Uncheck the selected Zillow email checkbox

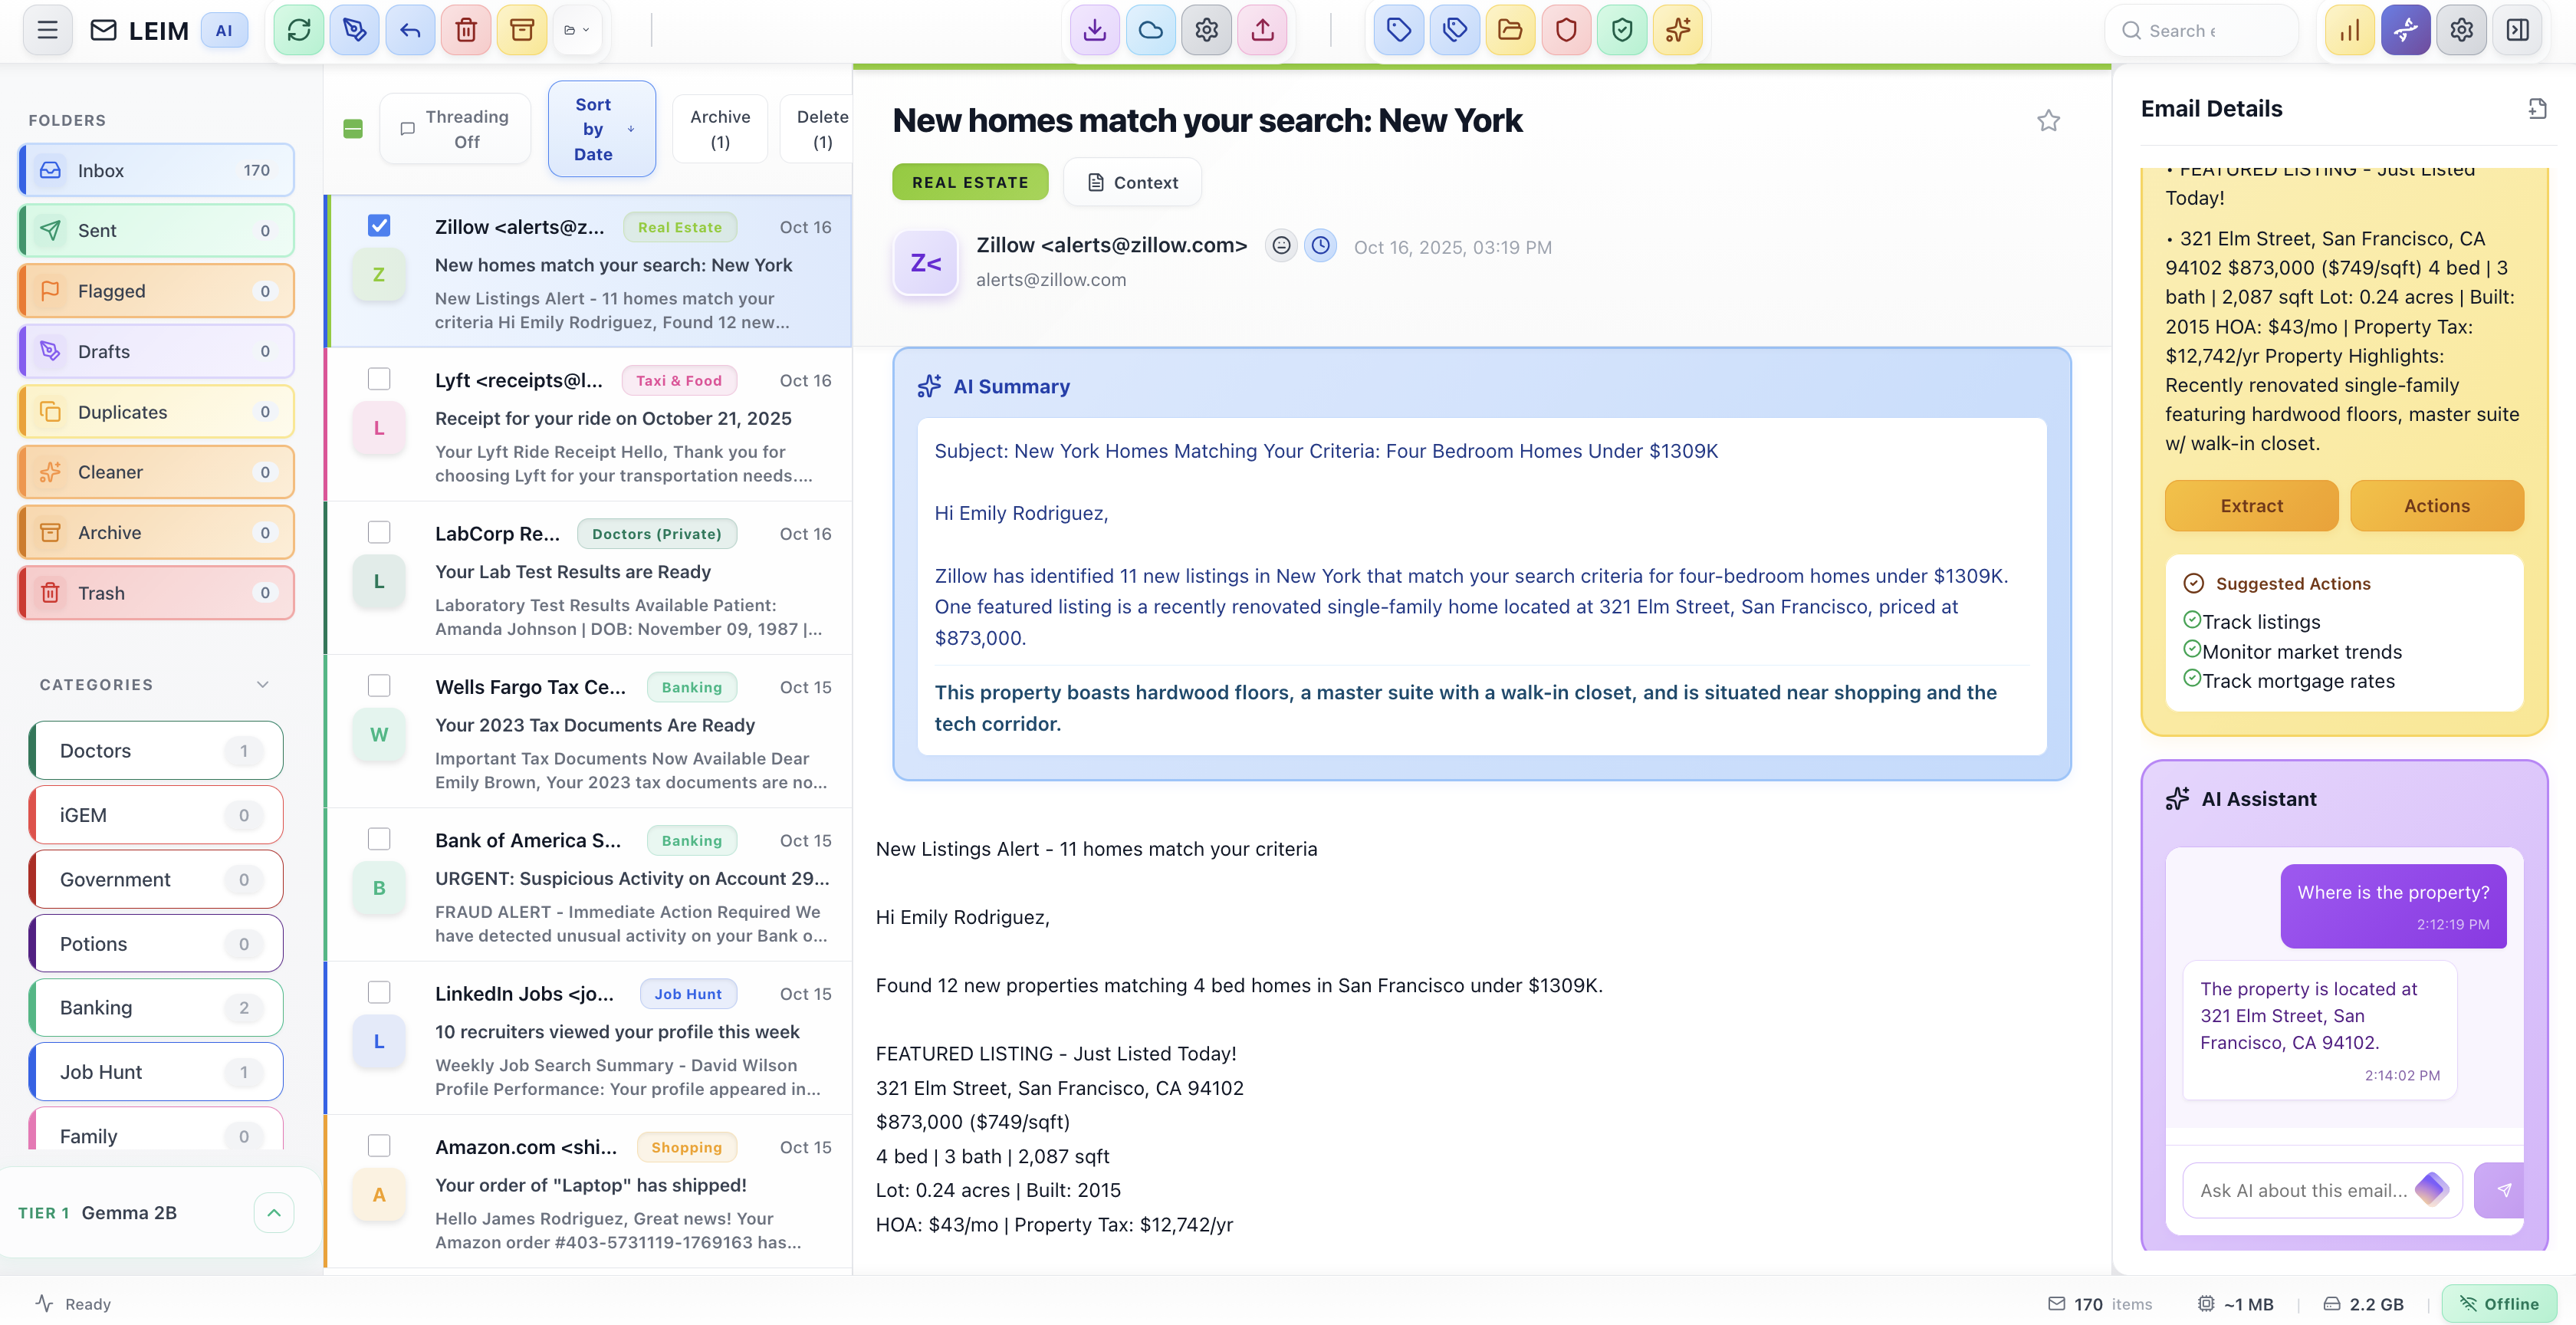pyautogui.click(x=379, y=225)
